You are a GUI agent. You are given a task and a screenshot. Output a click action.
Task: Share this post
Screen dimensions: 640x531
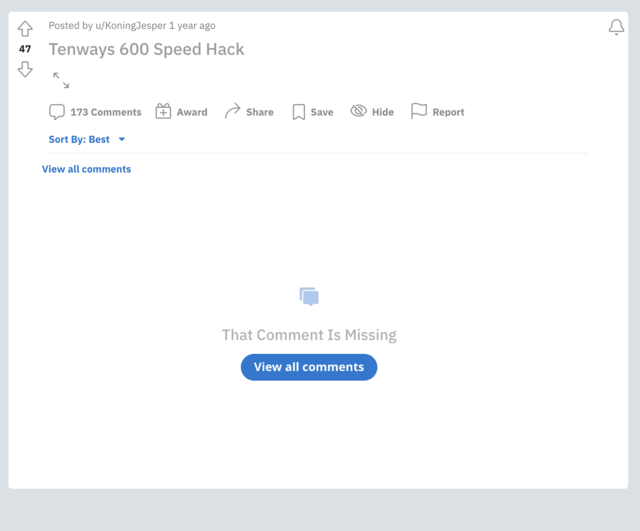249,111
